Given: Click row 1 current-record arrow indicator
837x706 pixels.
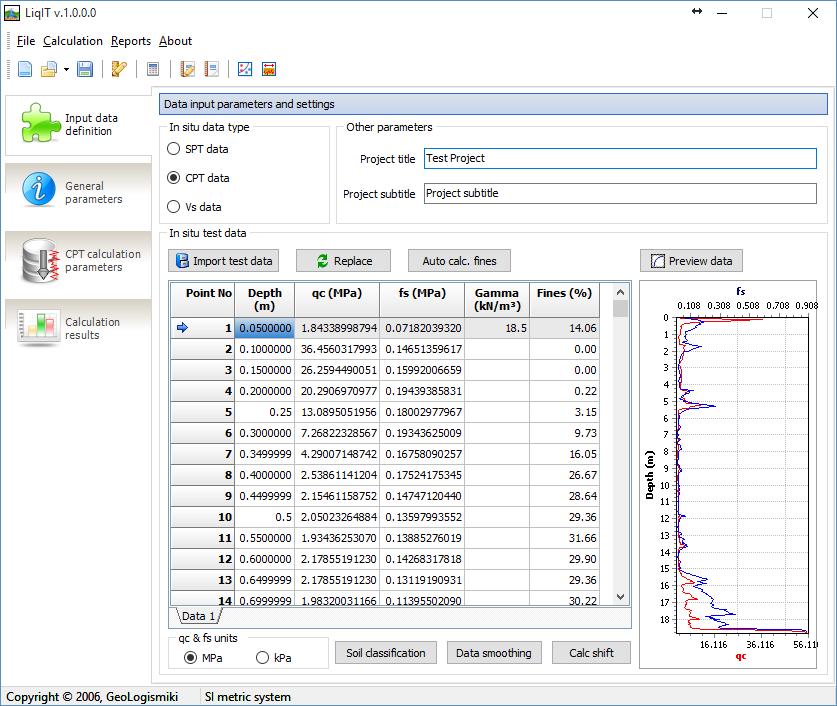Looking at the screenshot, I should (x=183, y=328).
